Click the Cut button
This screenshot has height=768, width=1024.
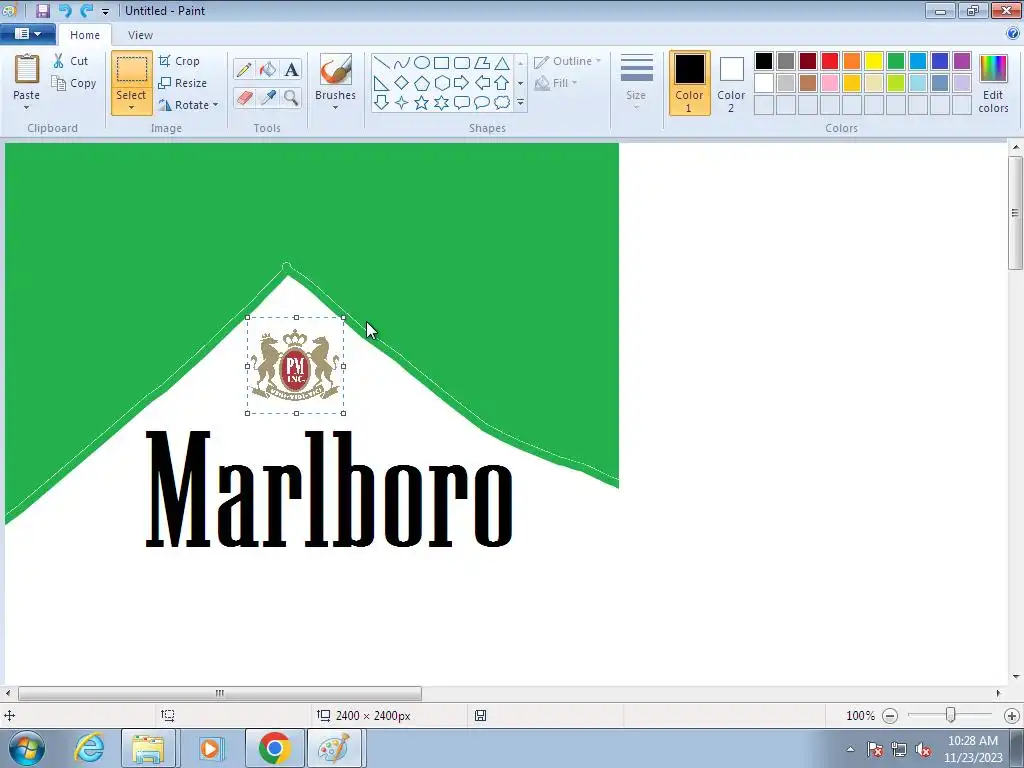coord(71,61)
